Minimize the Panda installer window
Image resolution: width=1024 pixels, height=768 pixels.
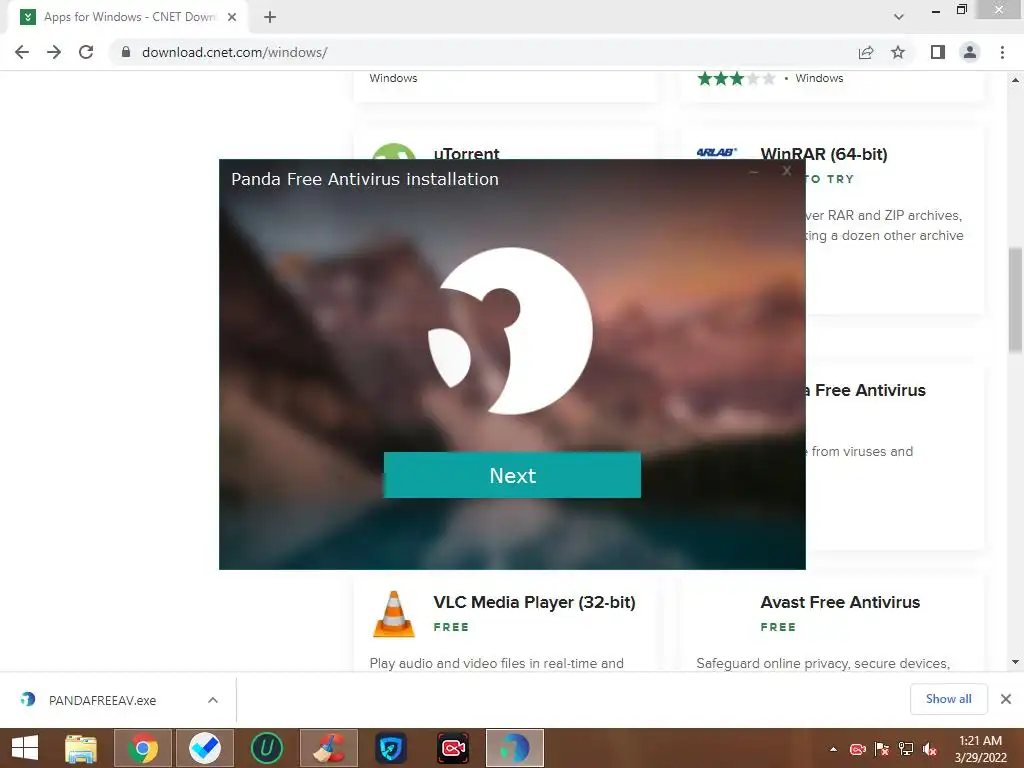754,172
